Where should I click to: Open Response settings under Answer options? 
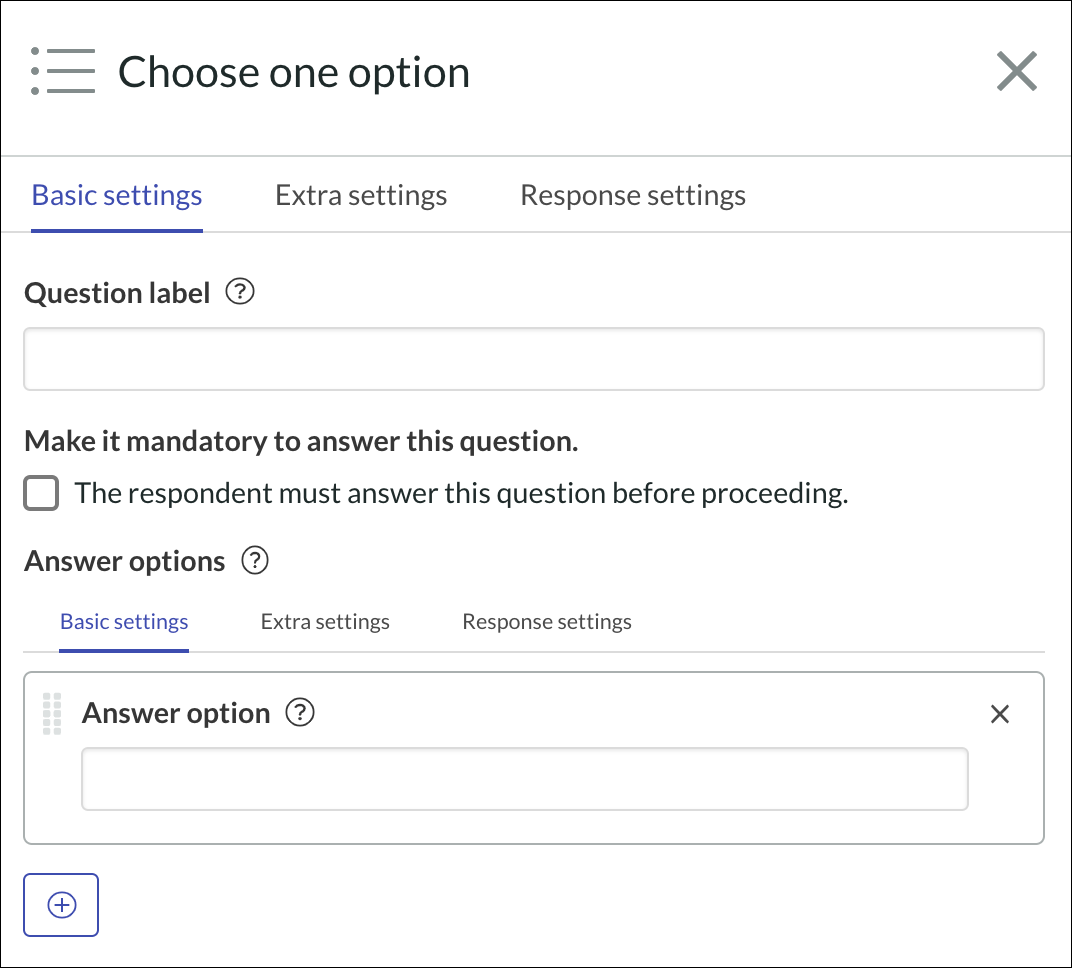pos(546,621)
